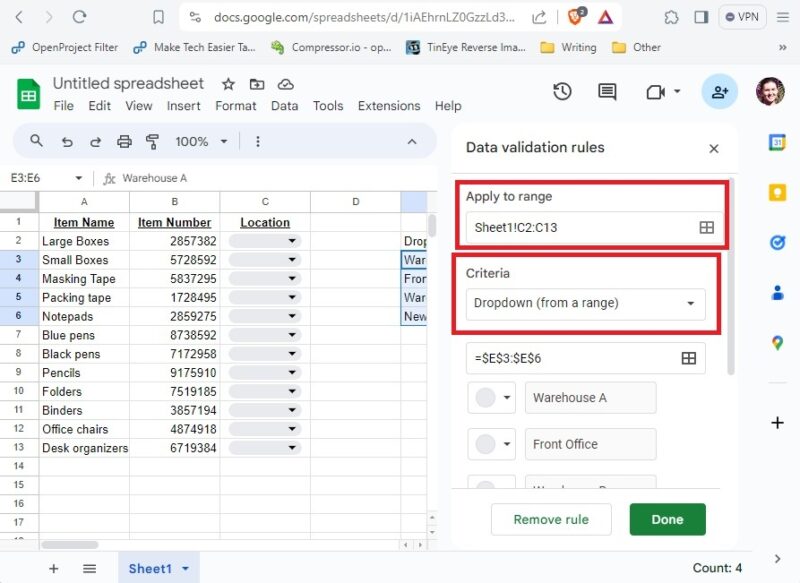Open Google Calendar from the side panel
The width and height of the screenshot is (800, 583).
pyautogui.click(x=778, y=146)
